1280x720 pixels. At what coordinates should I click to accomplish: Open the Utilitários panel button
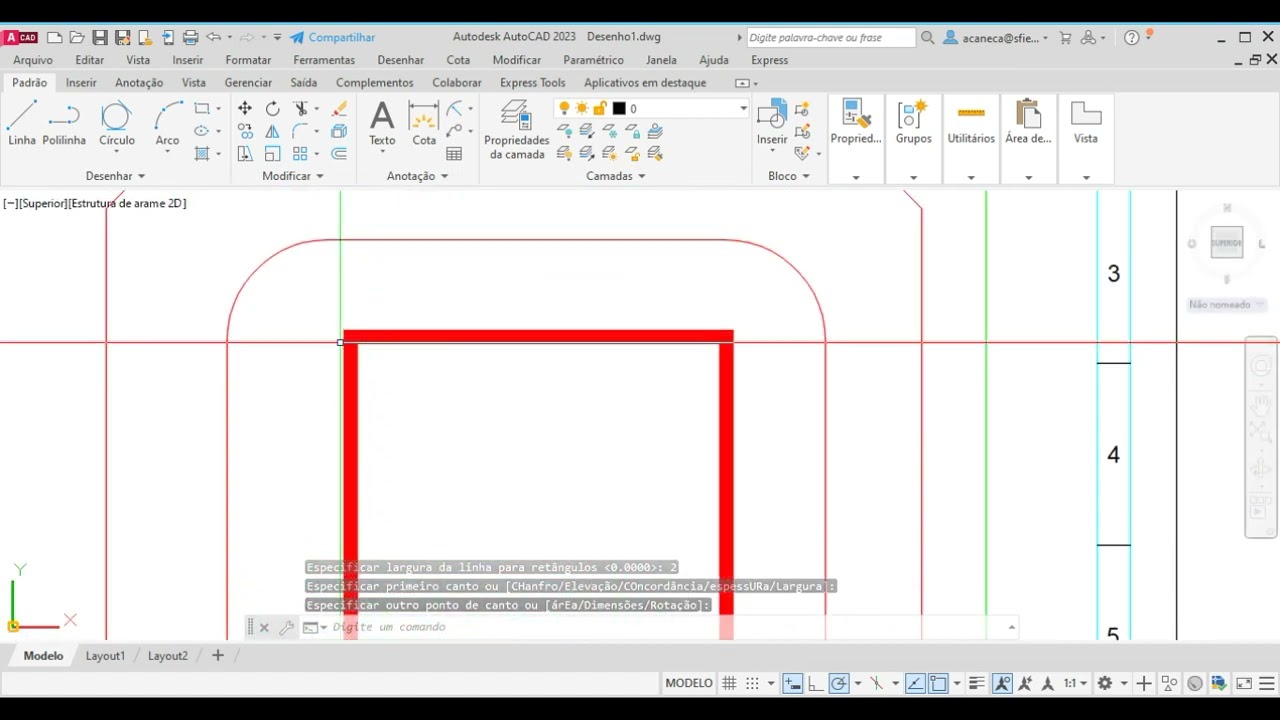point(971,139)
